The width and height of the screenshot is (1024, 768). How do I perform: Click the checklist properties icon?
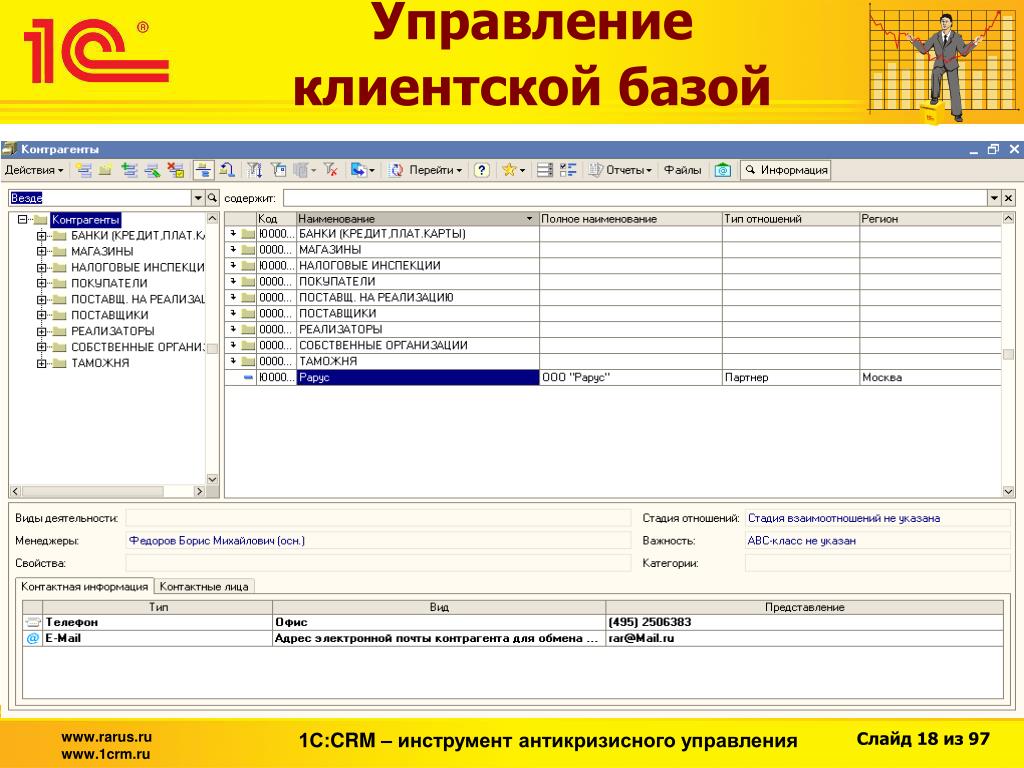[x=568, y=170]
